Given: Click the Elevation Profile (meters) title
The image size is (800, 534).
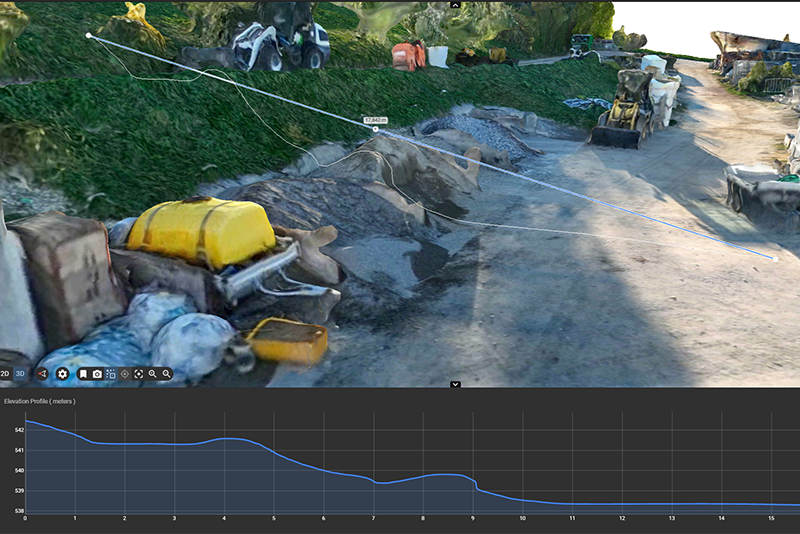Looking at the screenshot, I should click(x=40, y=401).
